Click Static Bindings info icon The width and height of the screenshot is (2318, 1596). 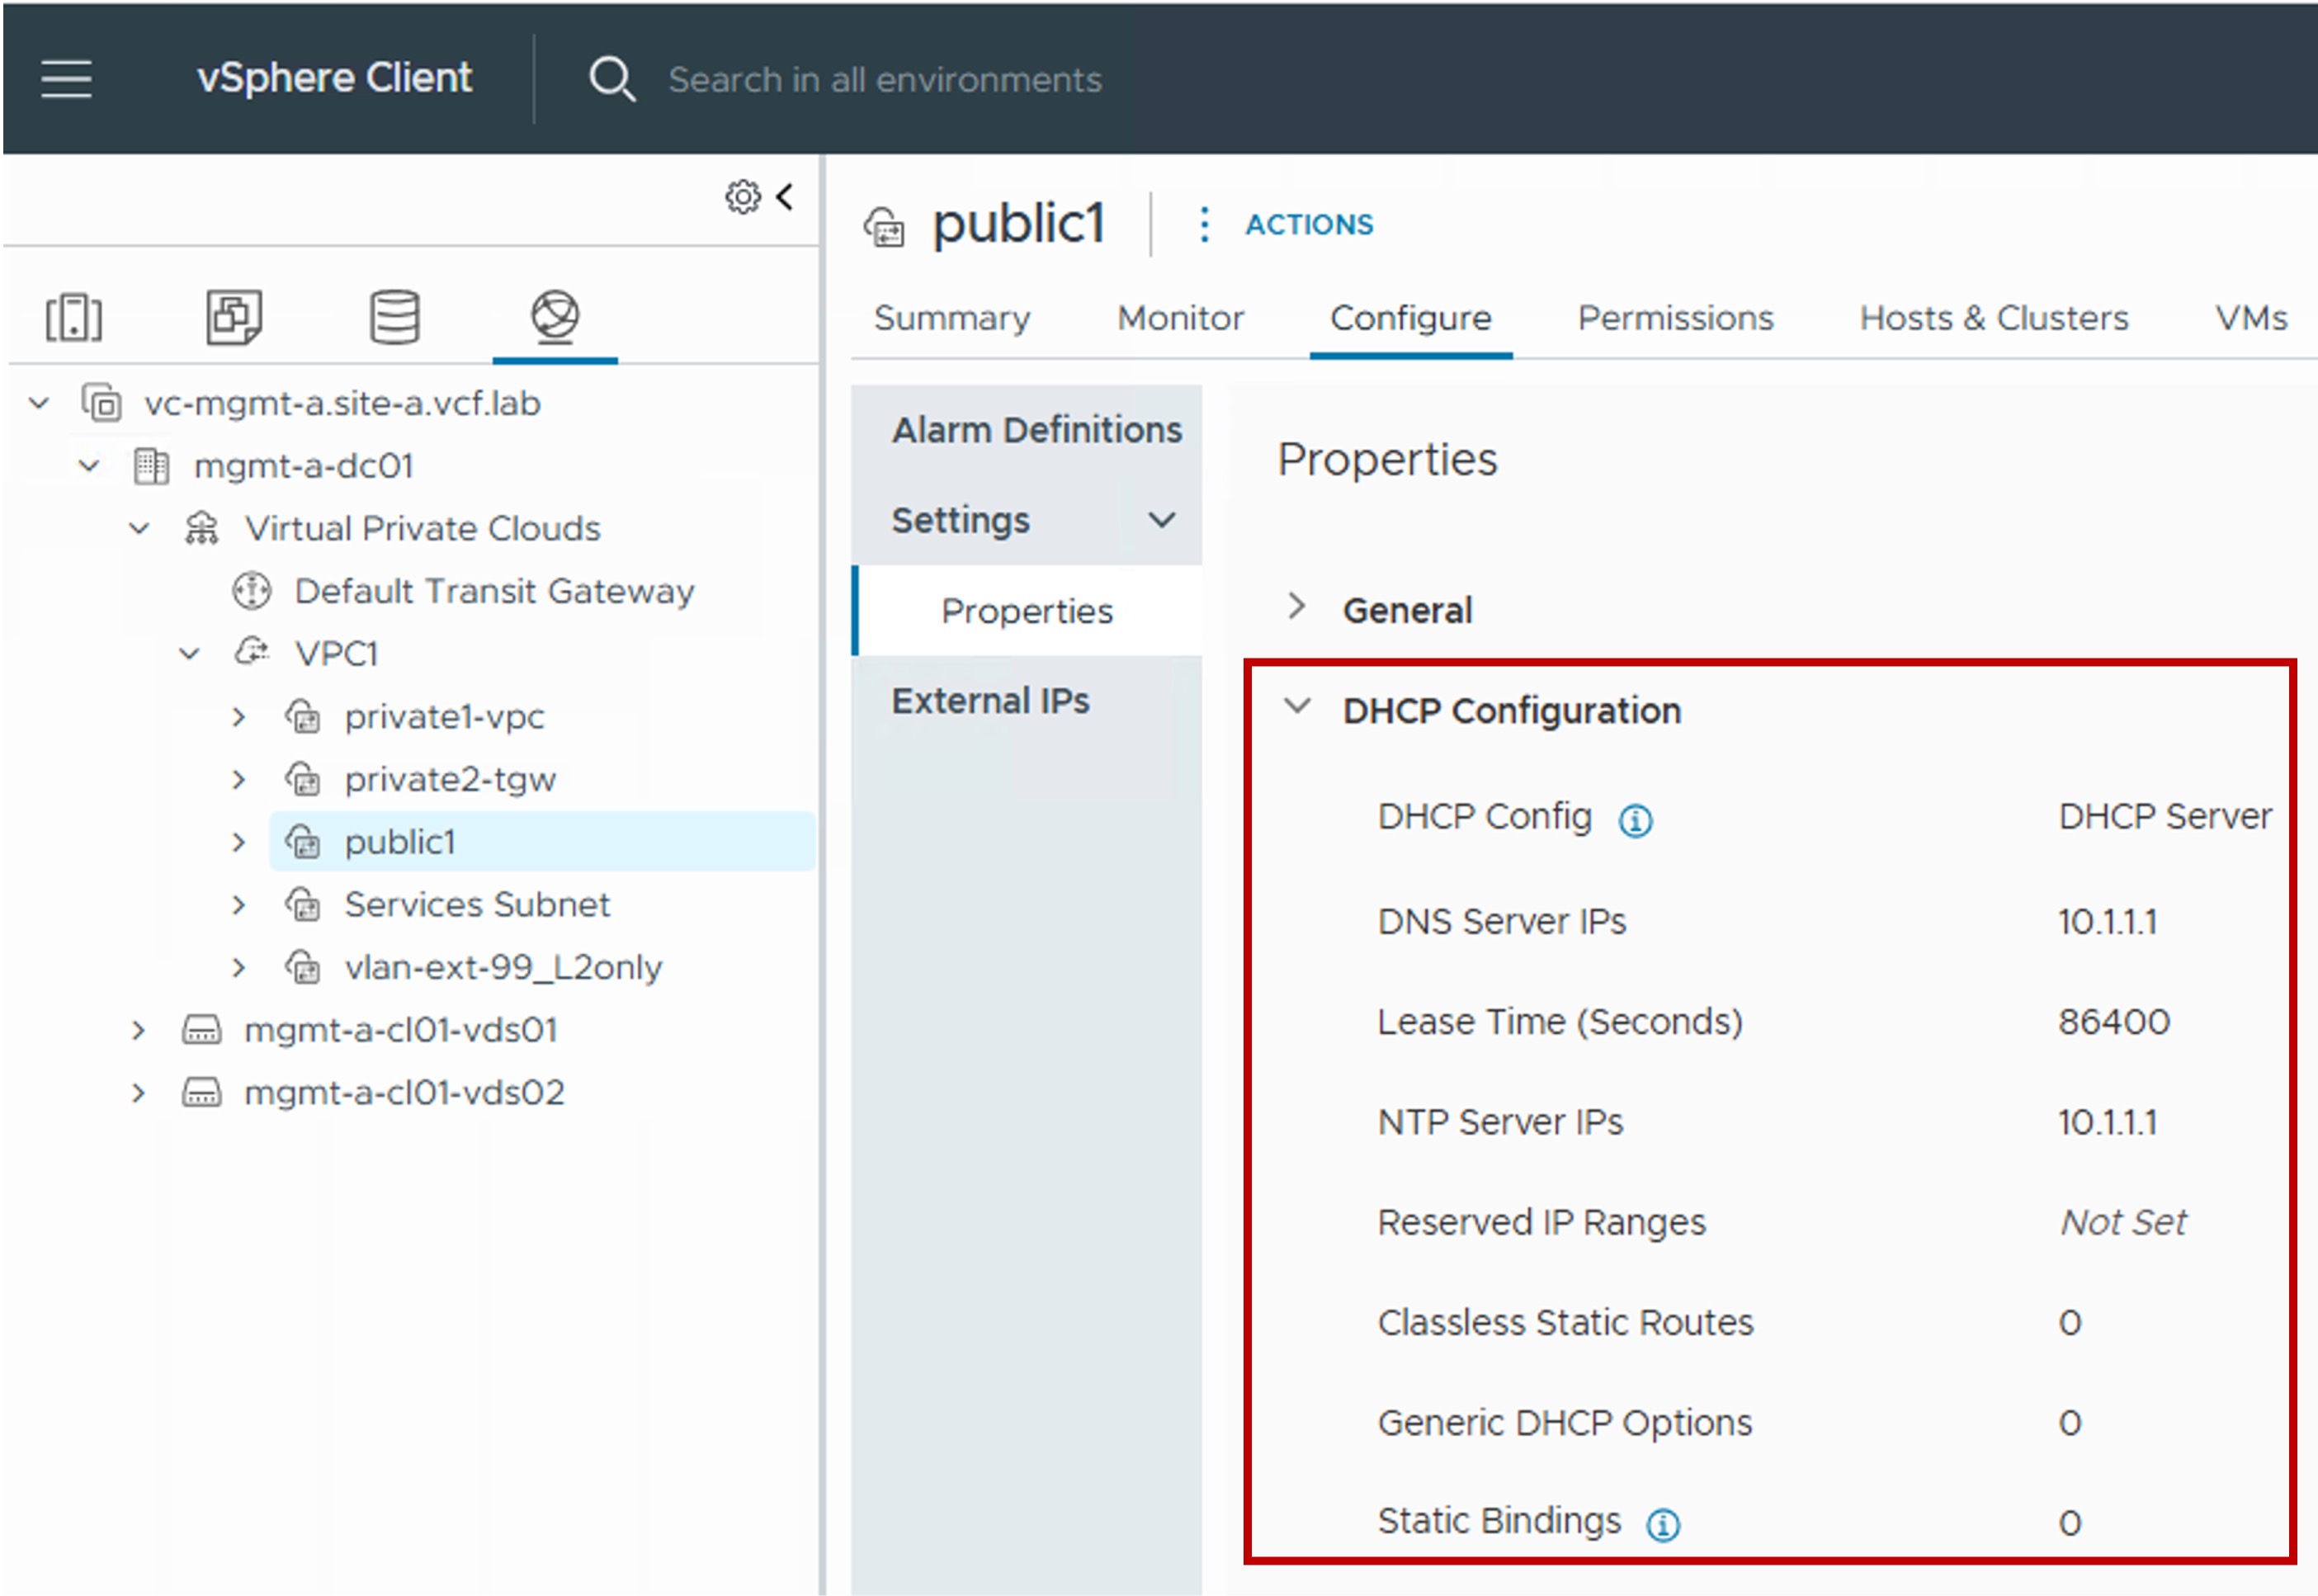(1663, 1525)
